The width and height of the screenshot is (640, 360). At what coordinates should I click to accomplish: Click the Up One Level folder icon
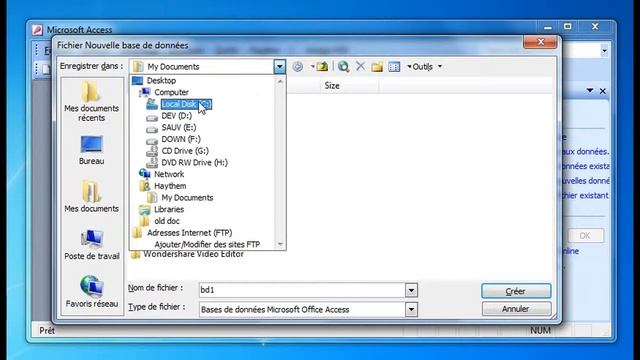point(322,66)
